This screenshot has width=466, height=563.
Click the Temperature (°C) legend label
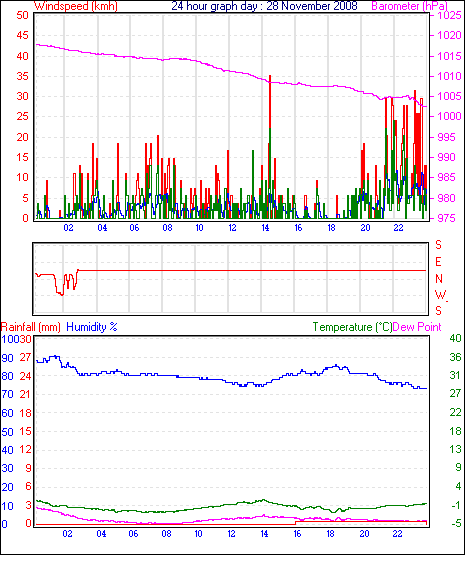pyautogui.click(x=352, y=327)
